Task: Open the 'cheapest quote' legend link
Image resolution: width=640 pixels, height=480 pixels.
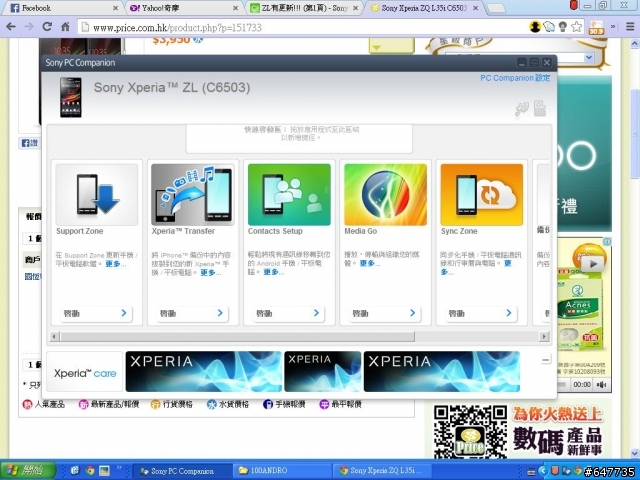Action: (340, 404)
